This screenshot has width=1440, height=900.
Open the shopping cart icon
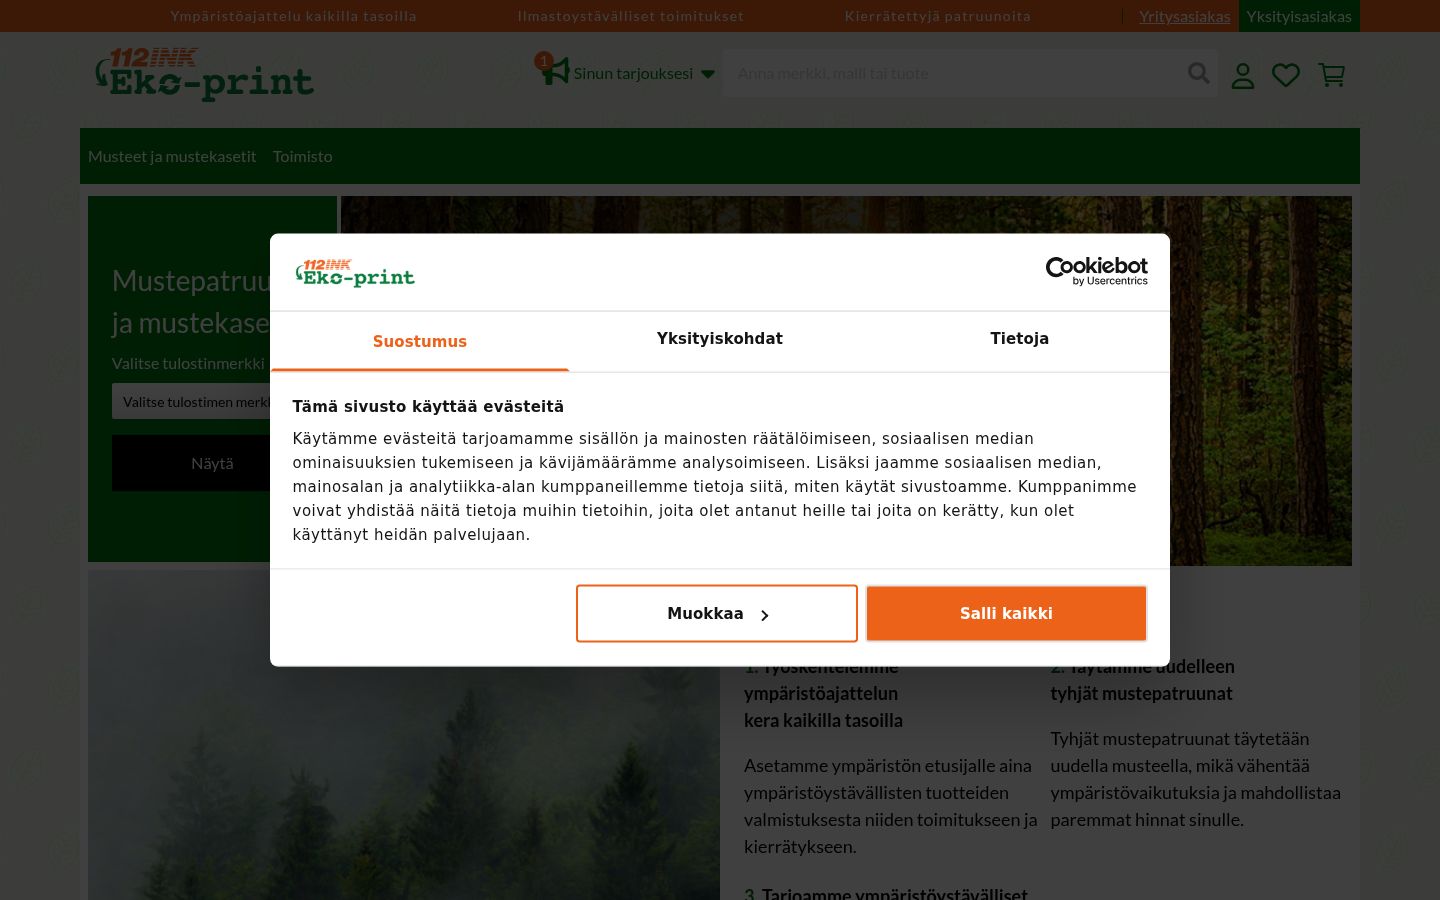coord(1331,75)
